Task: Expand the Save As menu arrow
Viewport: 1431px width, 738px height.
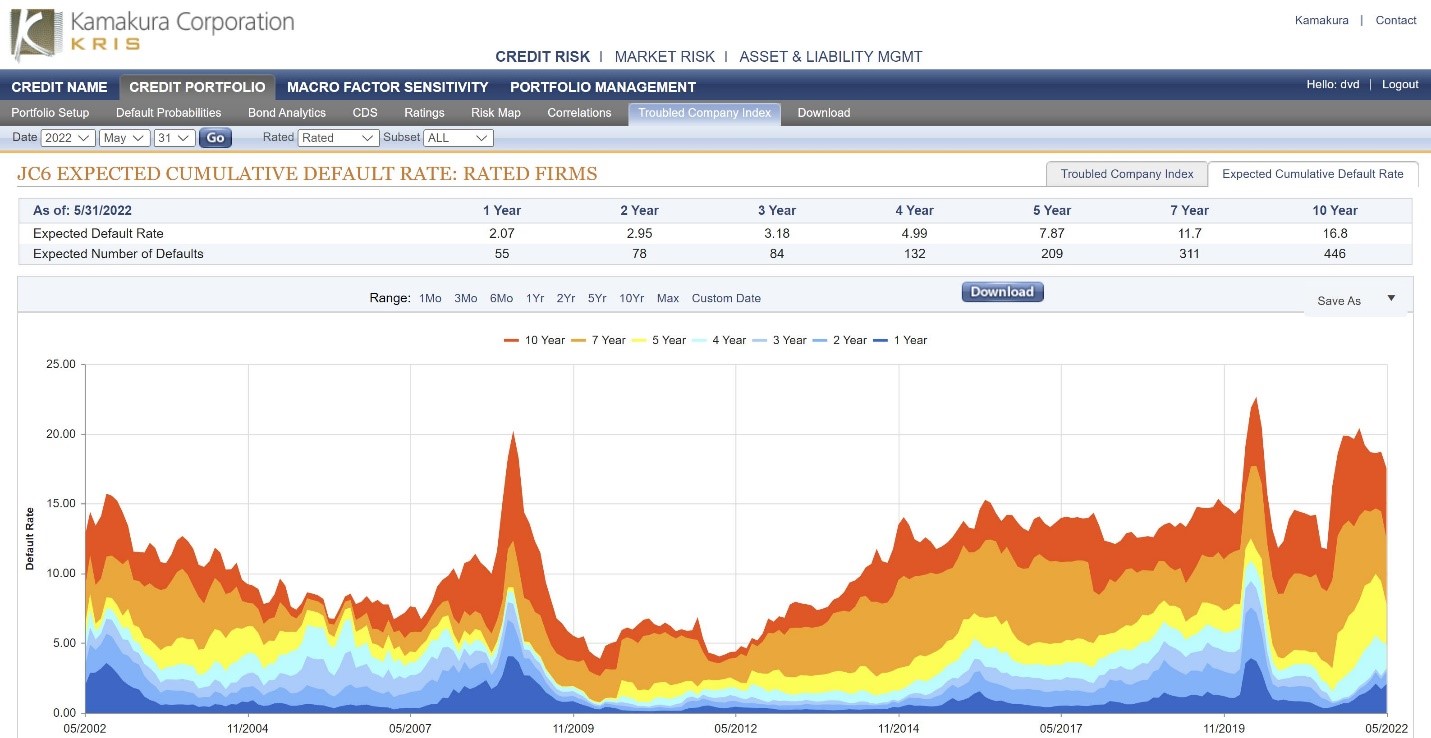Action: (1390, 299)
